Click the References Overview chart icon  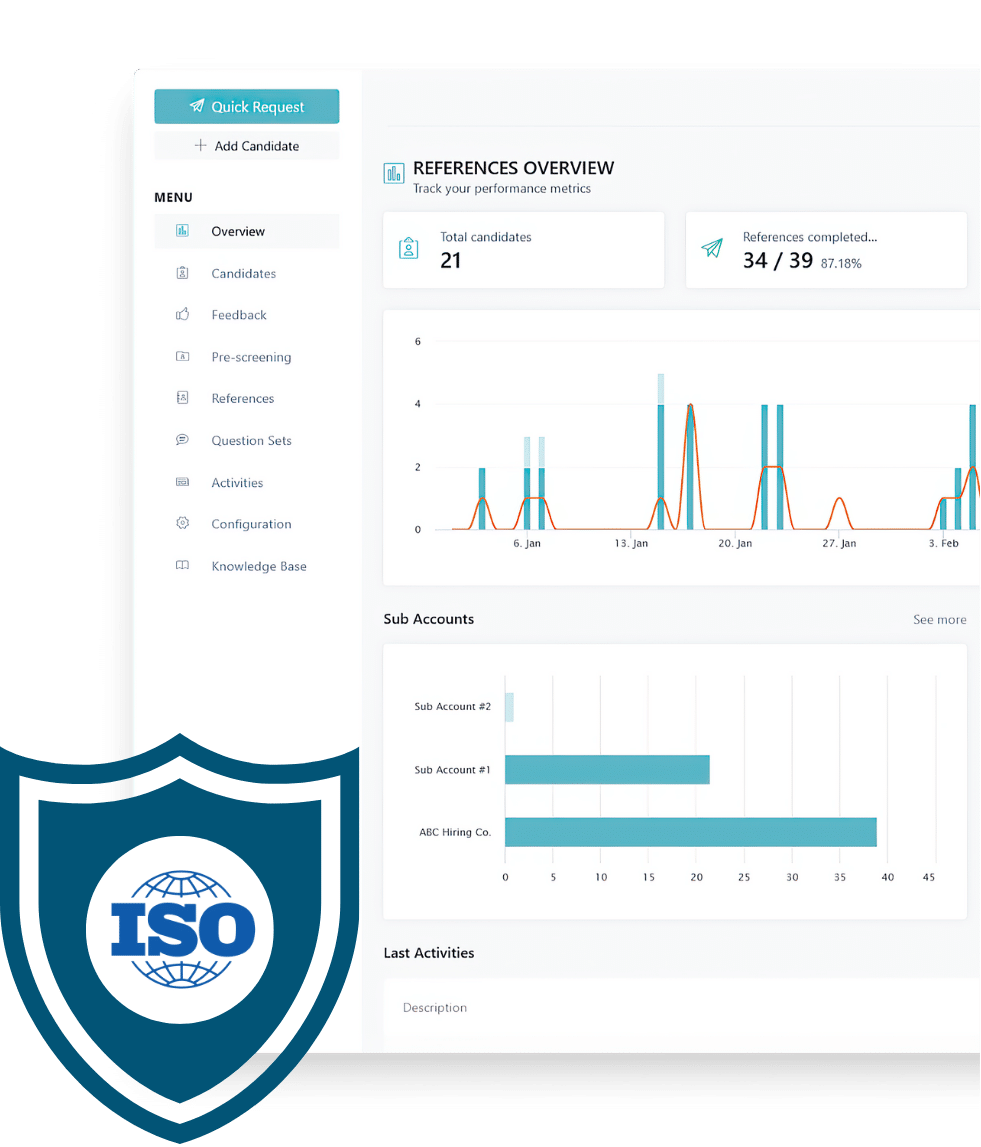[x=394, y=173]
